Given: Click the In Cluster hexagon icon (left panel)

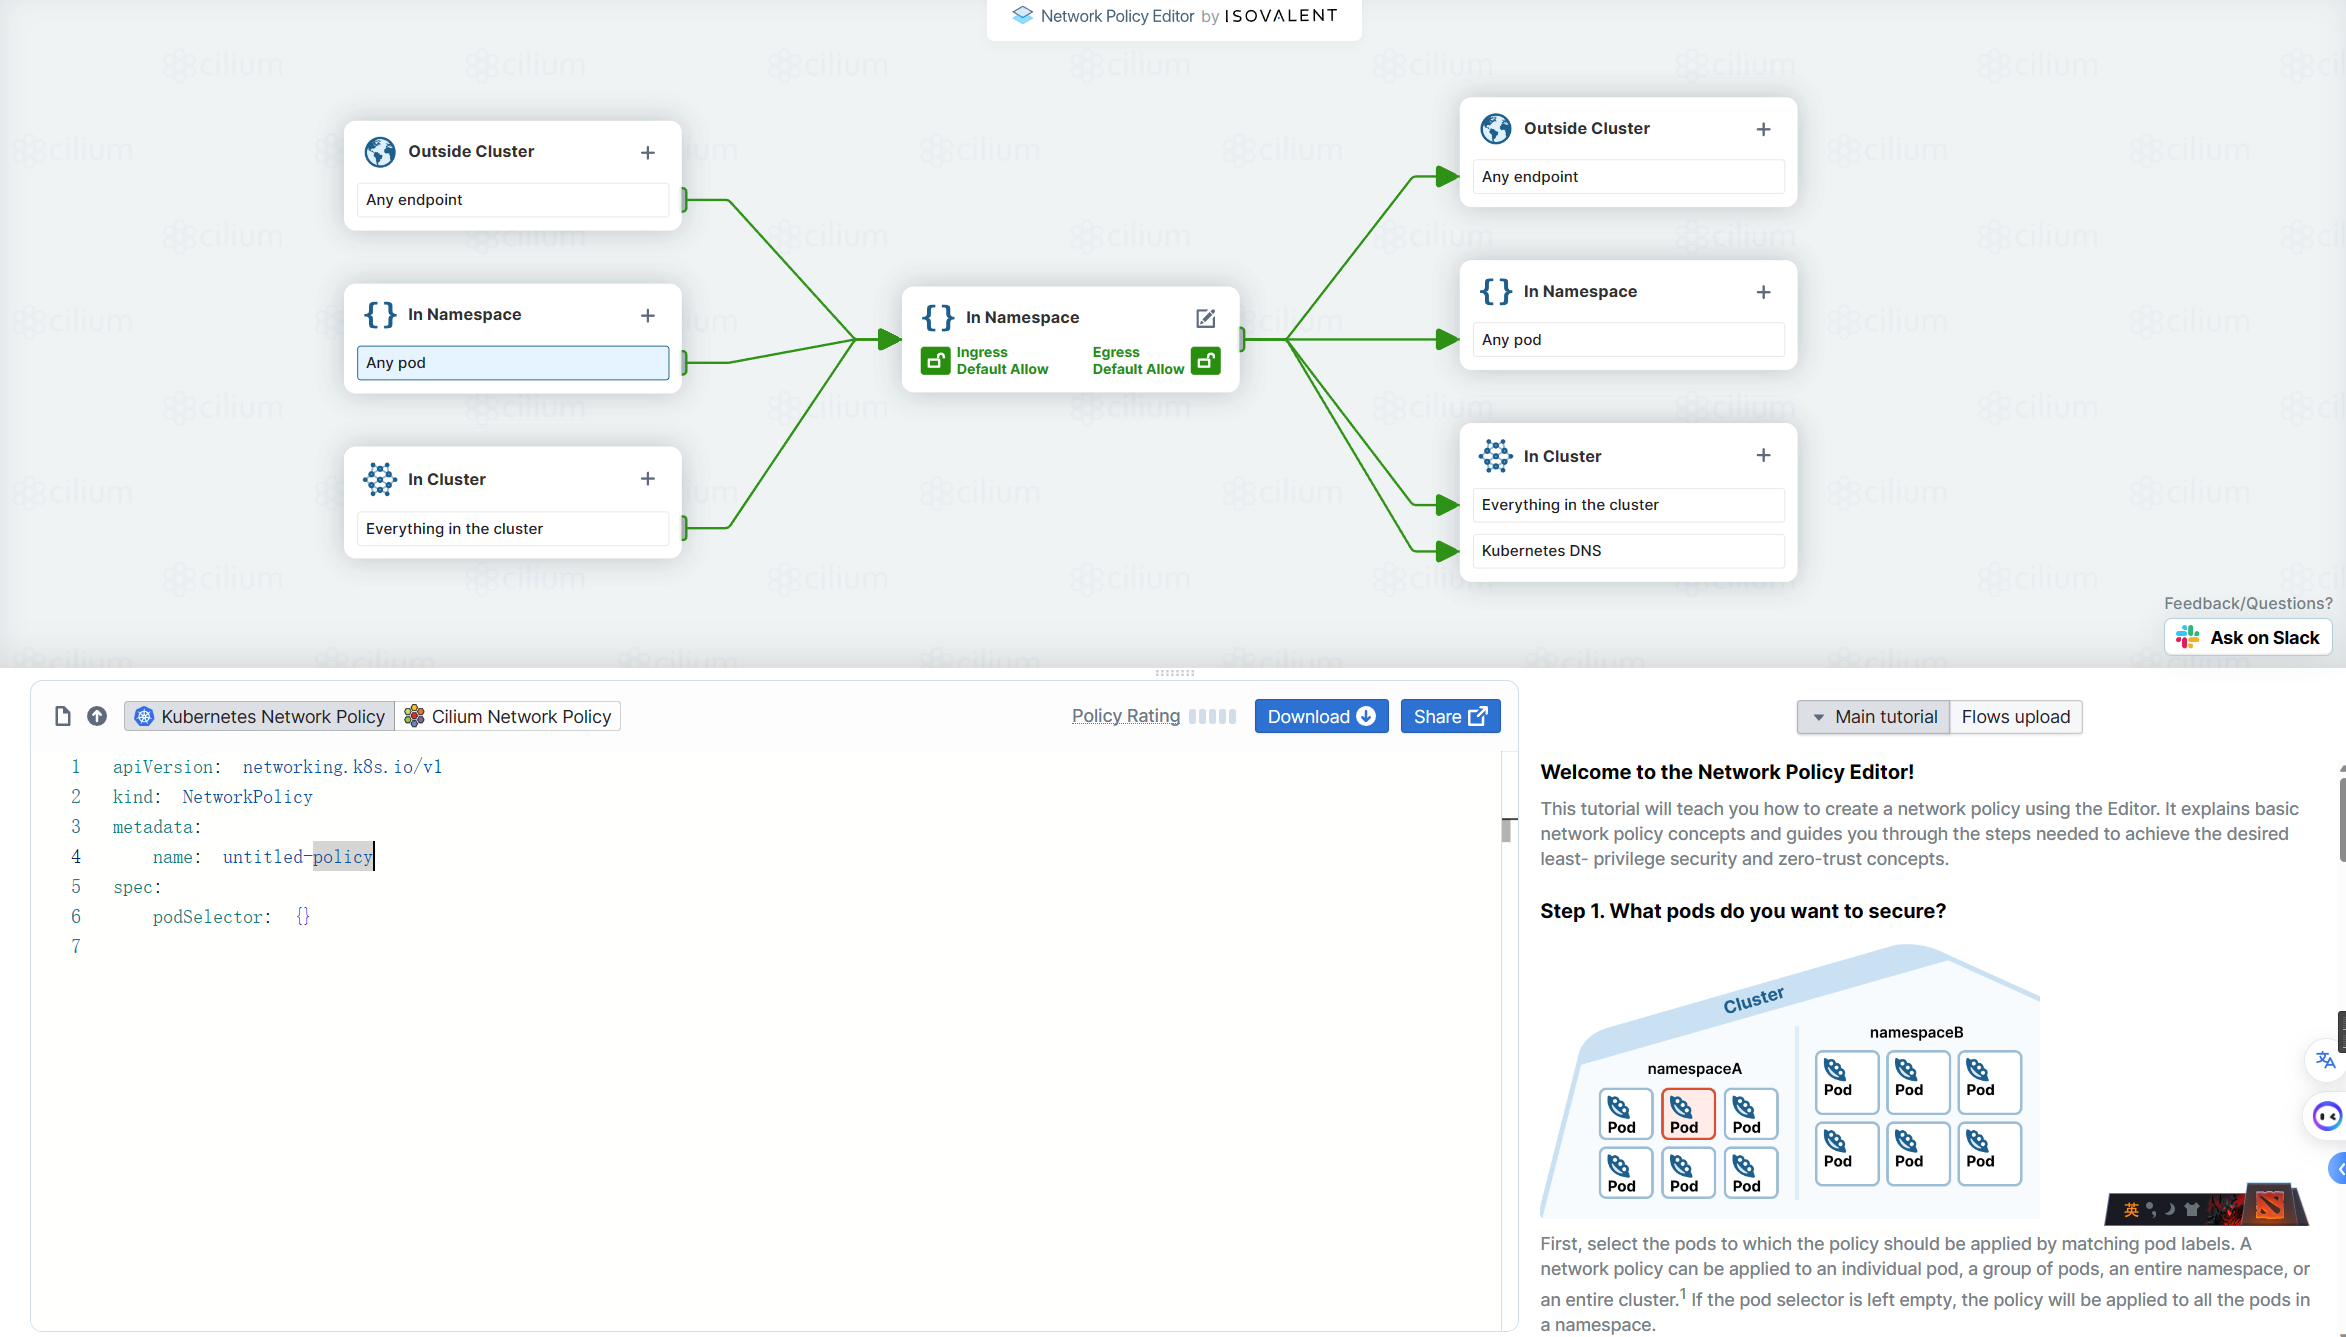Looking at the screenshot, I should pyautogui.click(x=380, y=478).
